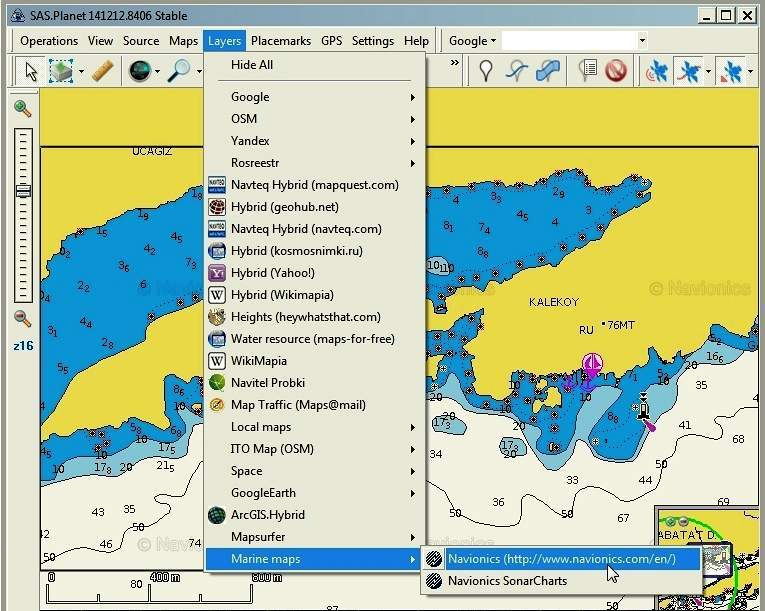Viewport: 765px width, 611px height.
Task: Enable the WikiMapia layer
Action: [x=315, y=361]
